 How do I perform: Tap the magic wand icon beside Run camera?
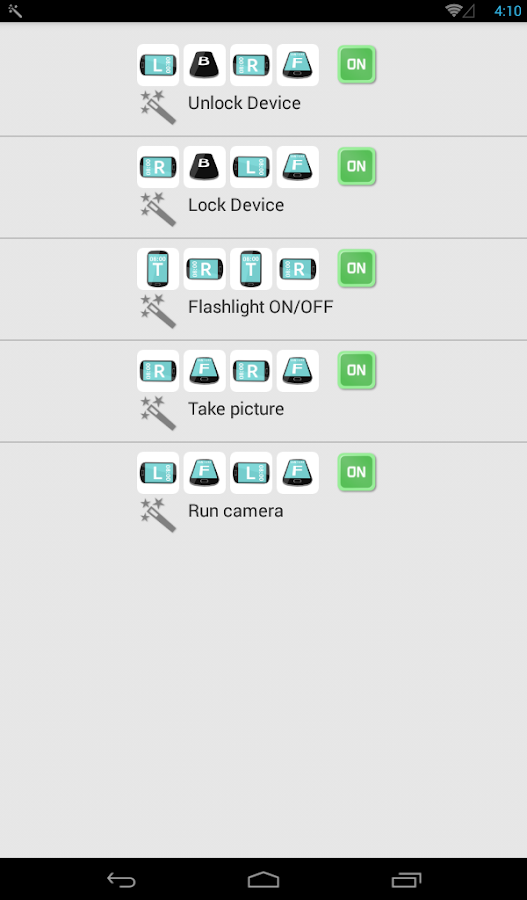(158, 515)
